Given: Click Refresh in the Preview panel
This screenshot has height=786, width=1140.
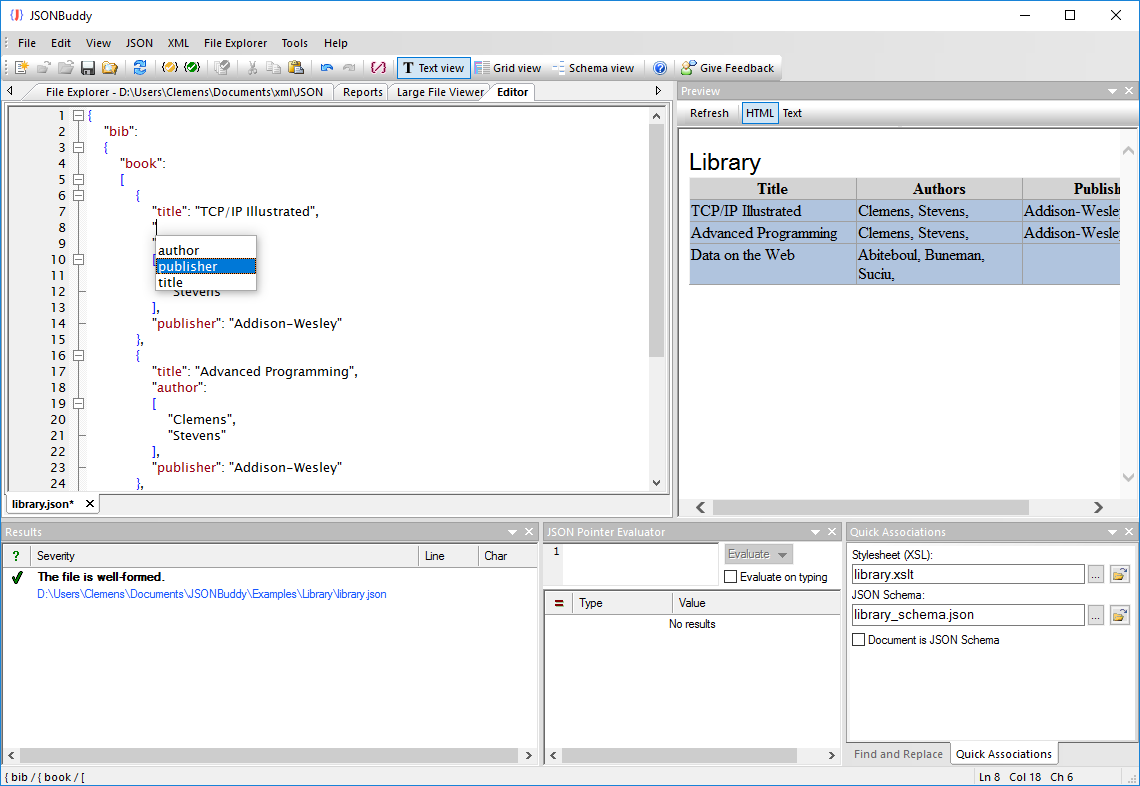Looking at the screenshot, I should [709, 113].
